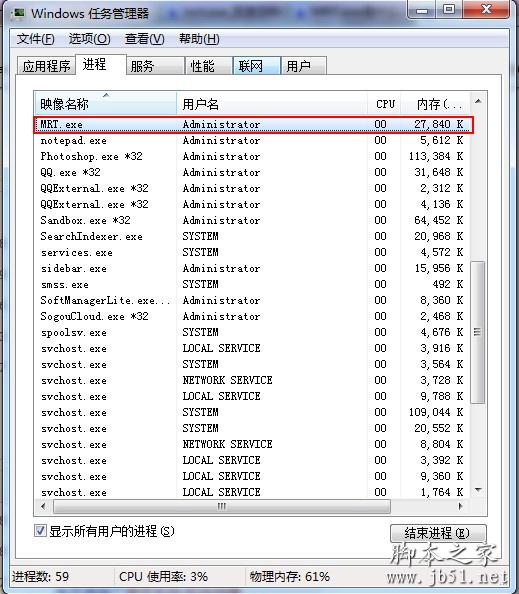Close the Task Manager window
This screenshot has width=519, height=594.
point(486,10)
